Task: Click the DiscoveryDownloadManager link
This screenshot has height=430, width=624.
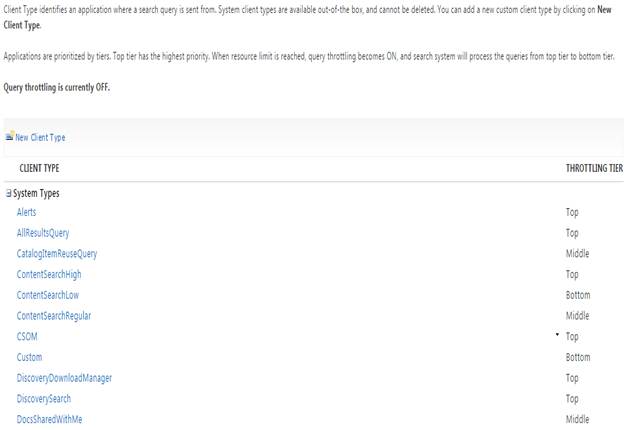Action: coord(64,378)
